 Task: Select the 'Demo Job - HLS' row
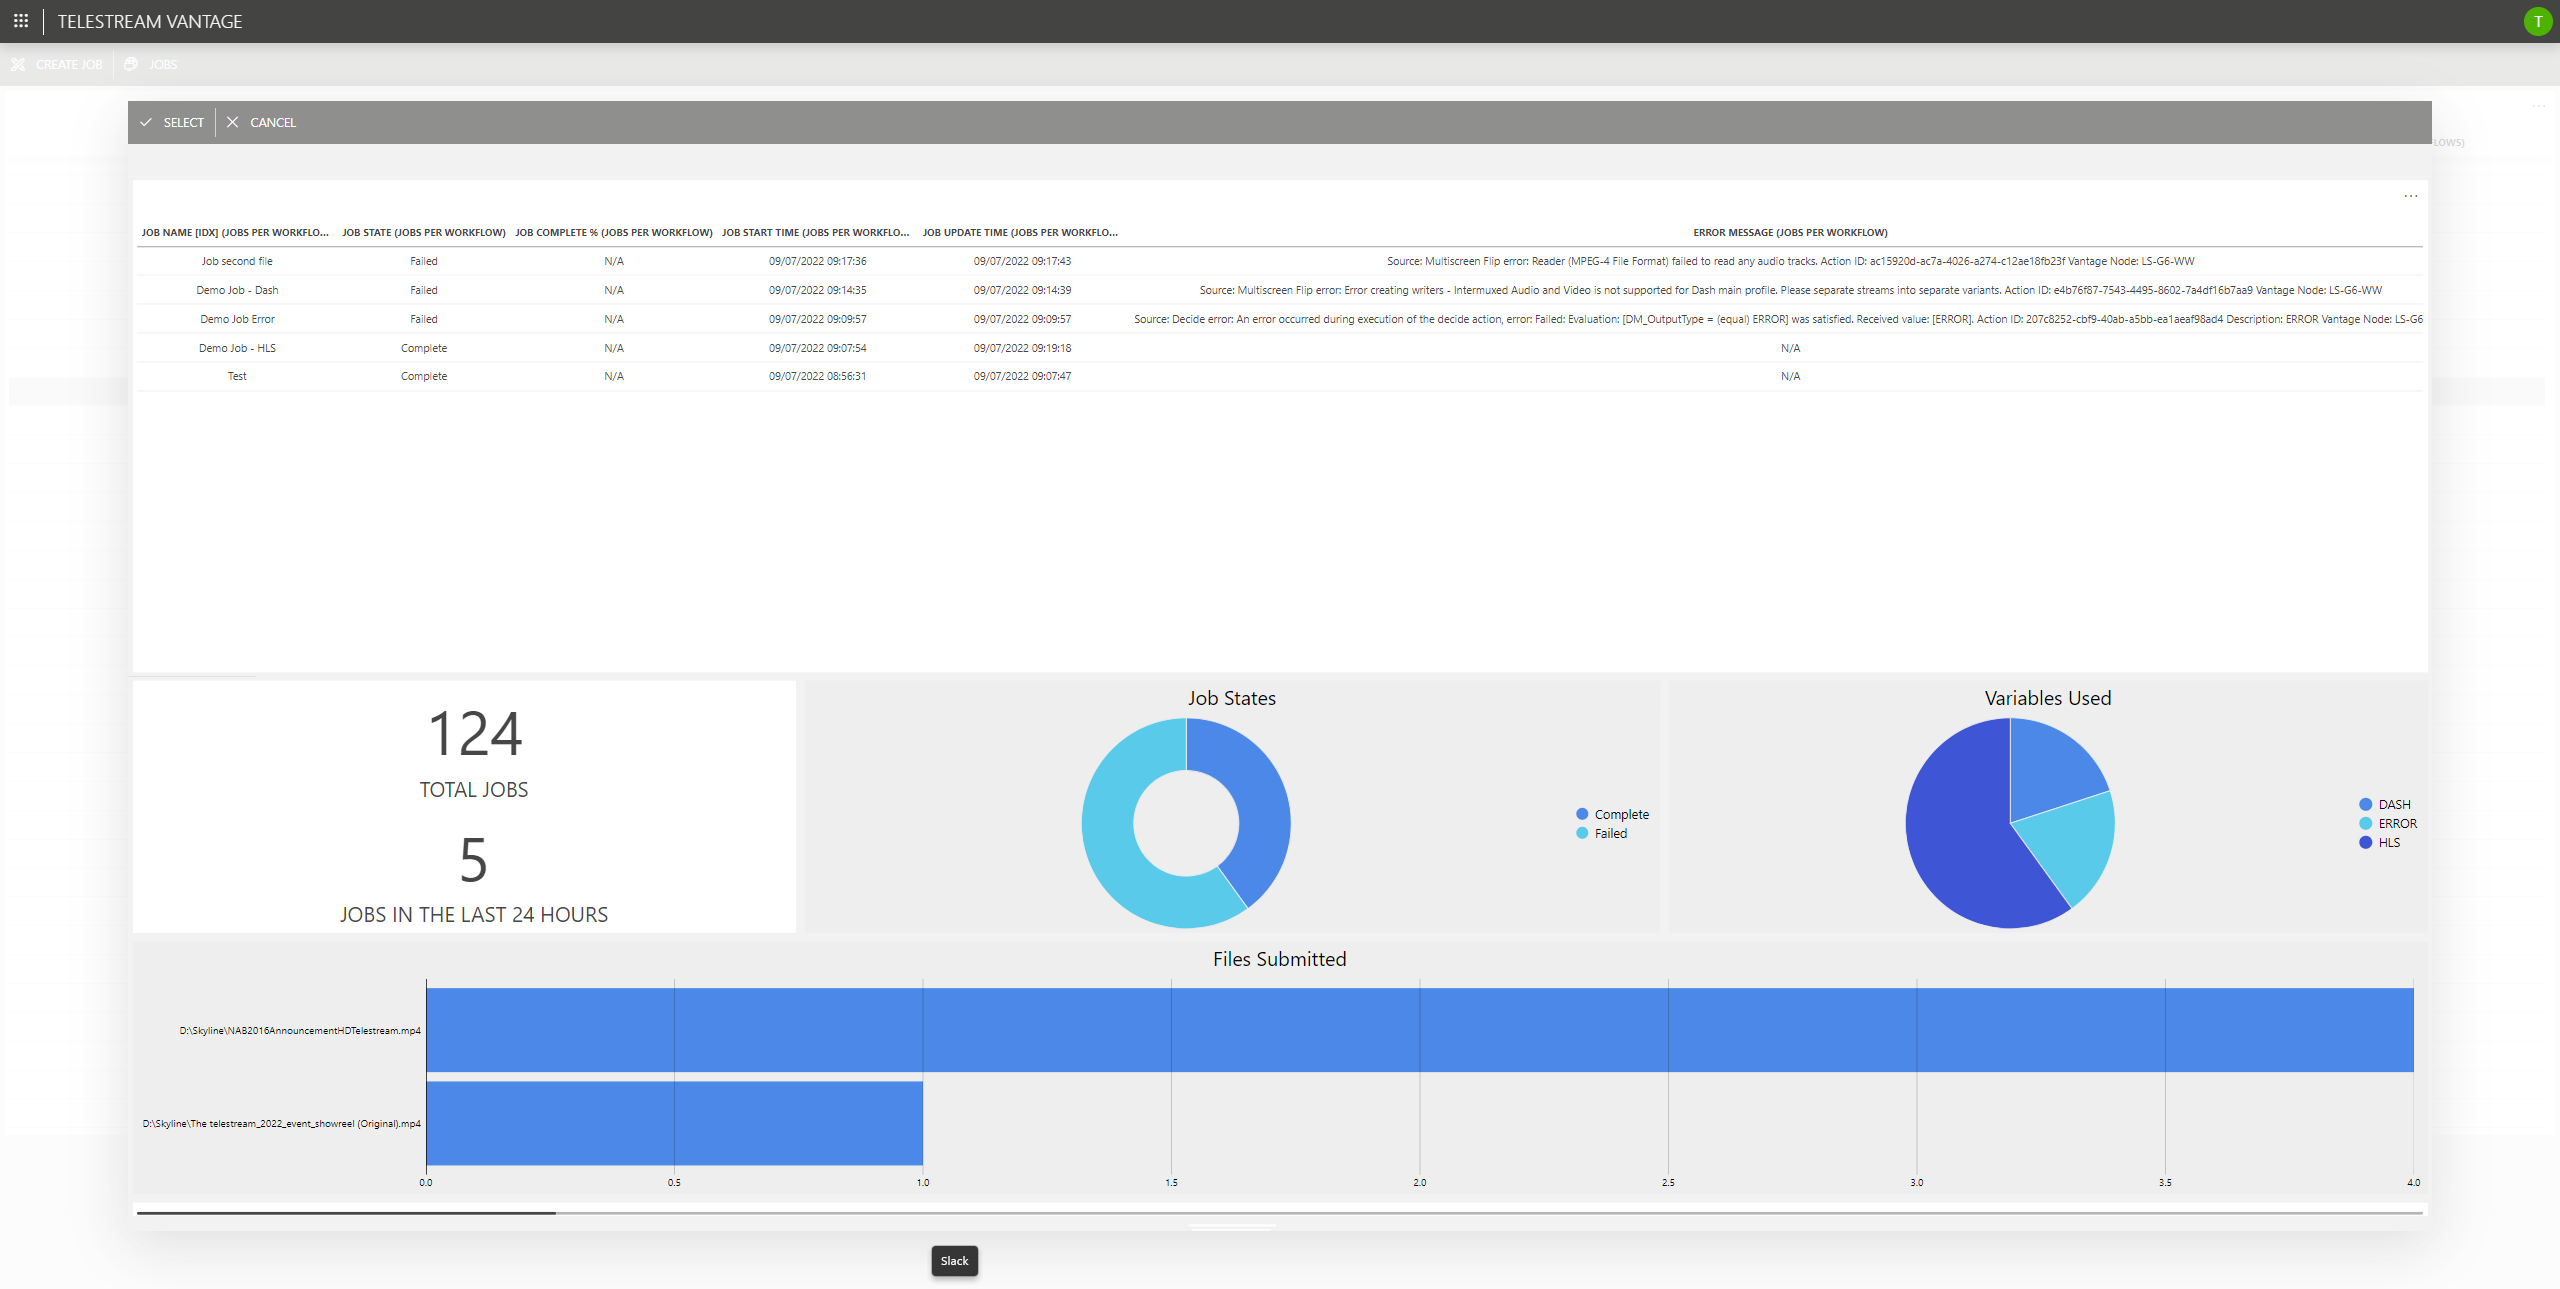pos(1280,349)
